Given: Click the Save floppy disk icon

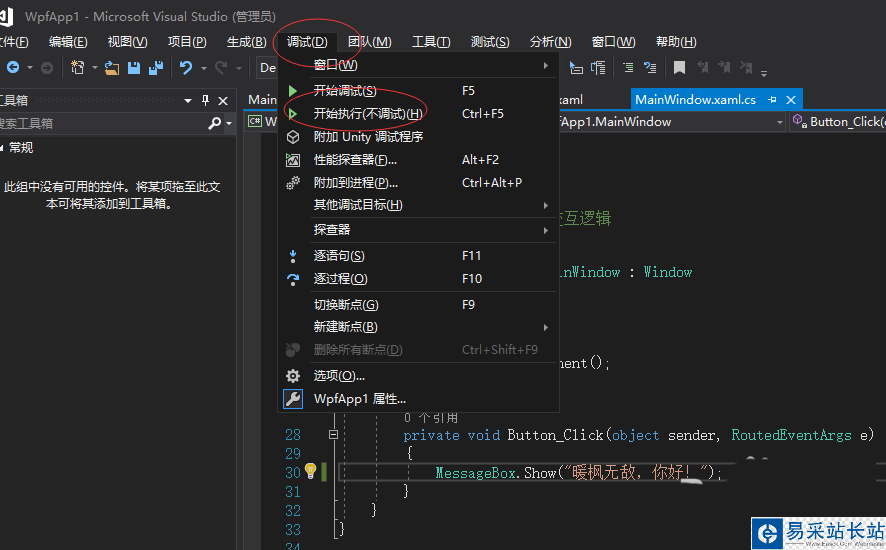Looking at the screenshot, I should [134, 68].
